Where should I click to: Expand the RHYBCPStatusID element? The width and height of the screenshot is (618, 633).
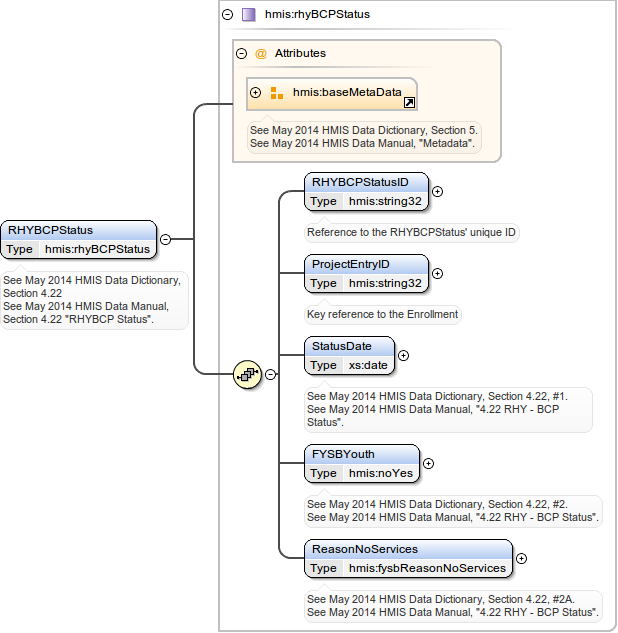coord(437,191)
